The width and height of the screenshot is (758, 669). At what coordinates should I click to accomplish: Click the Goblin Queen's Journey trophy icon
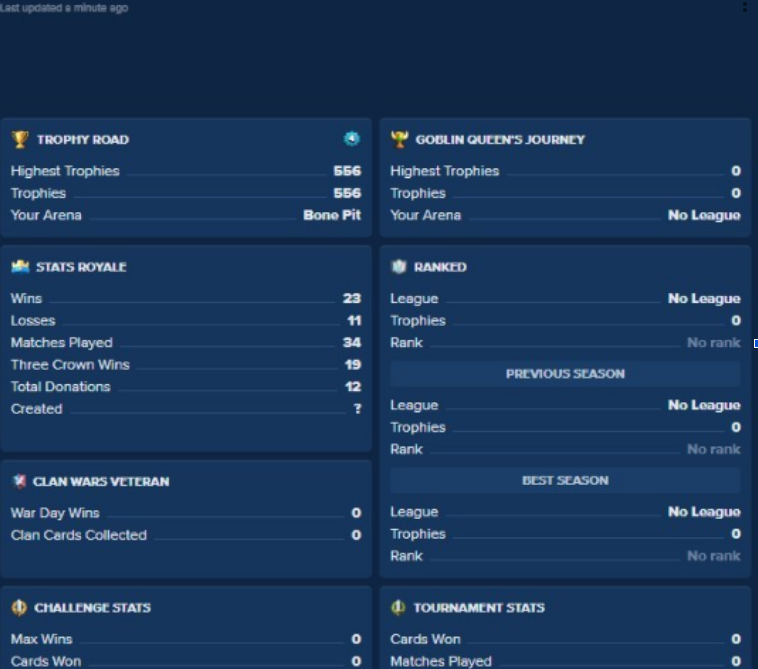399,139
